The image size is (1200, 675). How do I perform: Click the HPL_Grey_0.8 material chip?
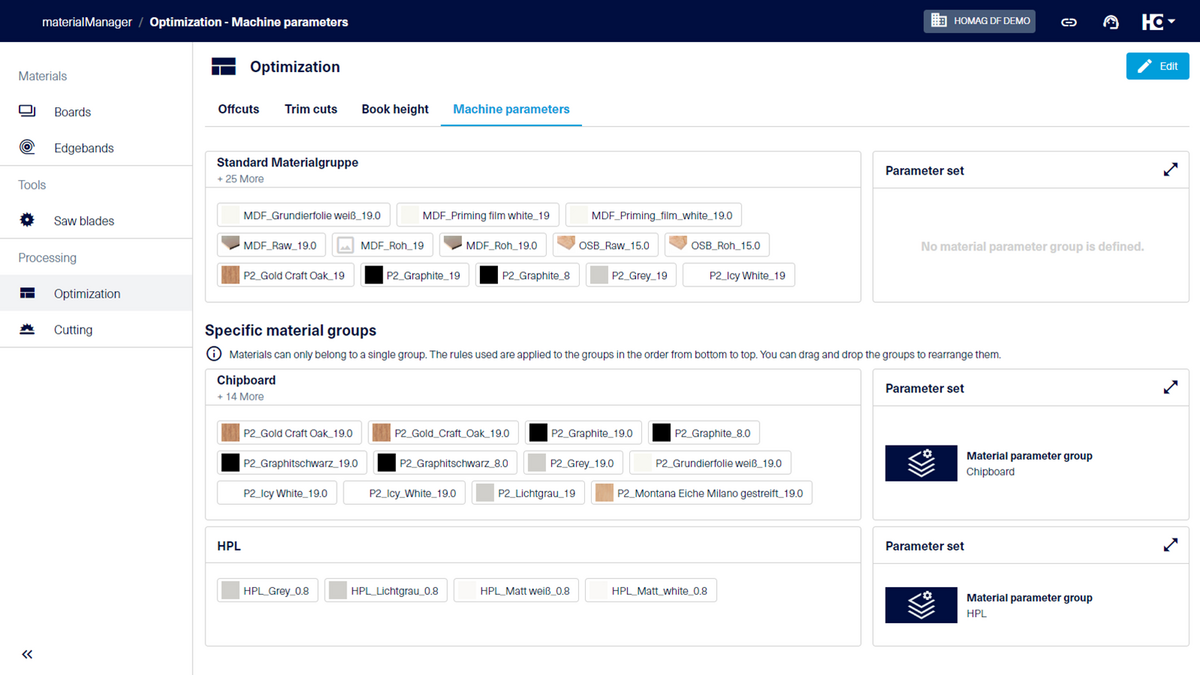coord(265,591)
